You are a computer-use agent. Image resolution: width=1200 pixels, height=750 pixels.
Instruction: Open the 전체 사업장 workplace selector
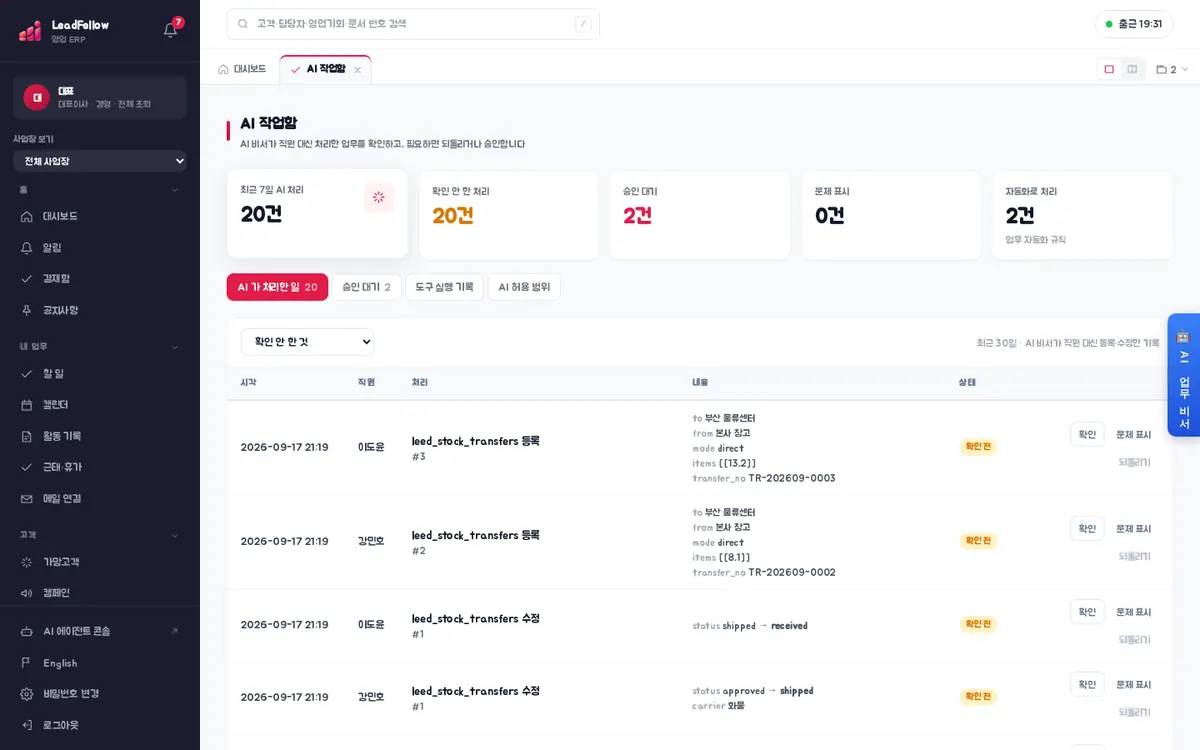pos(100,161)
